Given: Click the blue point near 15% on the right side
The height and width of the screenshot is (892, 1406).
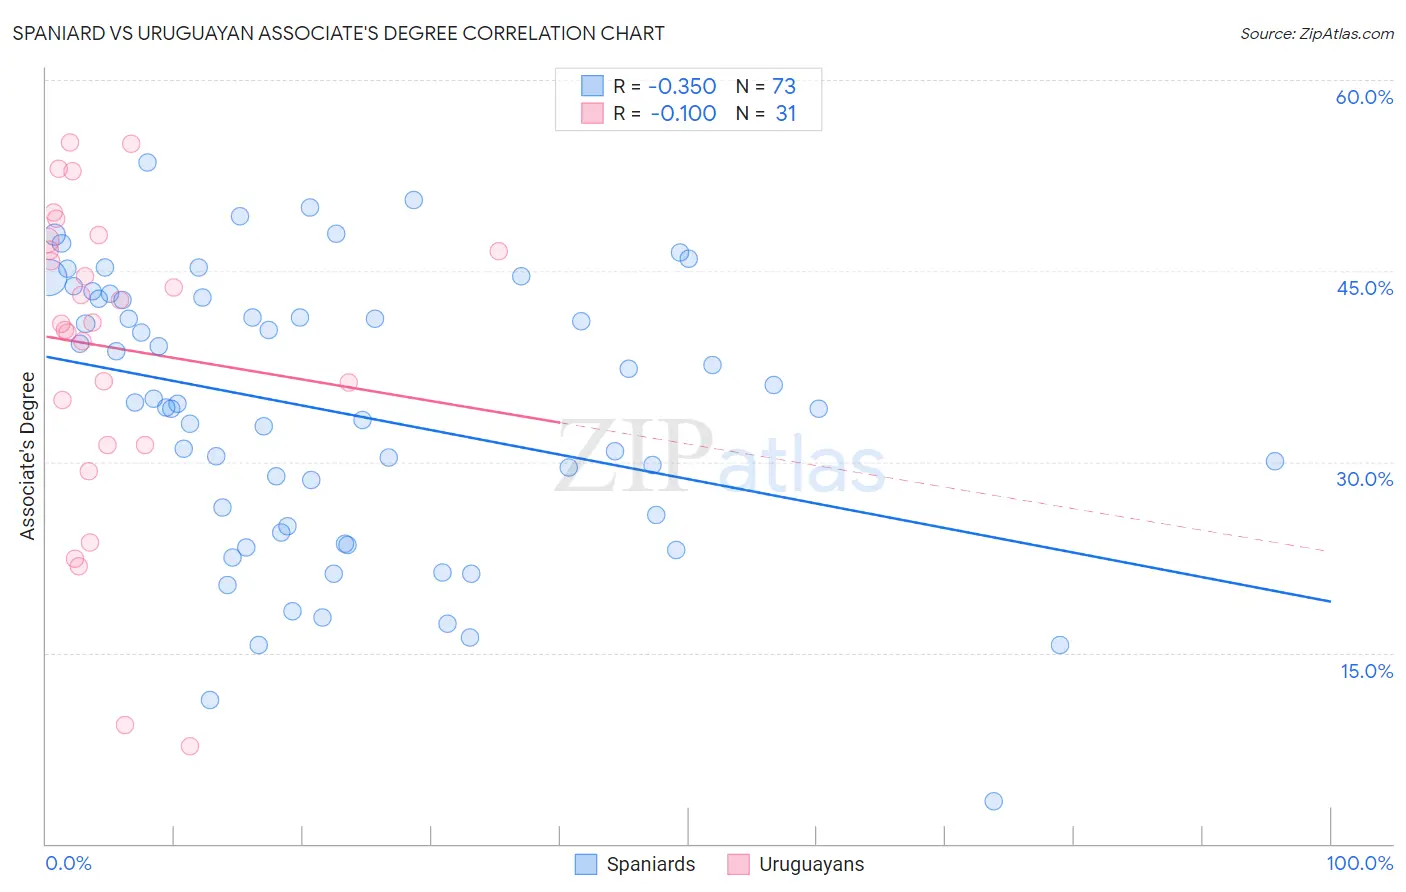Looking at the screenshot, I should click(1060, 645).
